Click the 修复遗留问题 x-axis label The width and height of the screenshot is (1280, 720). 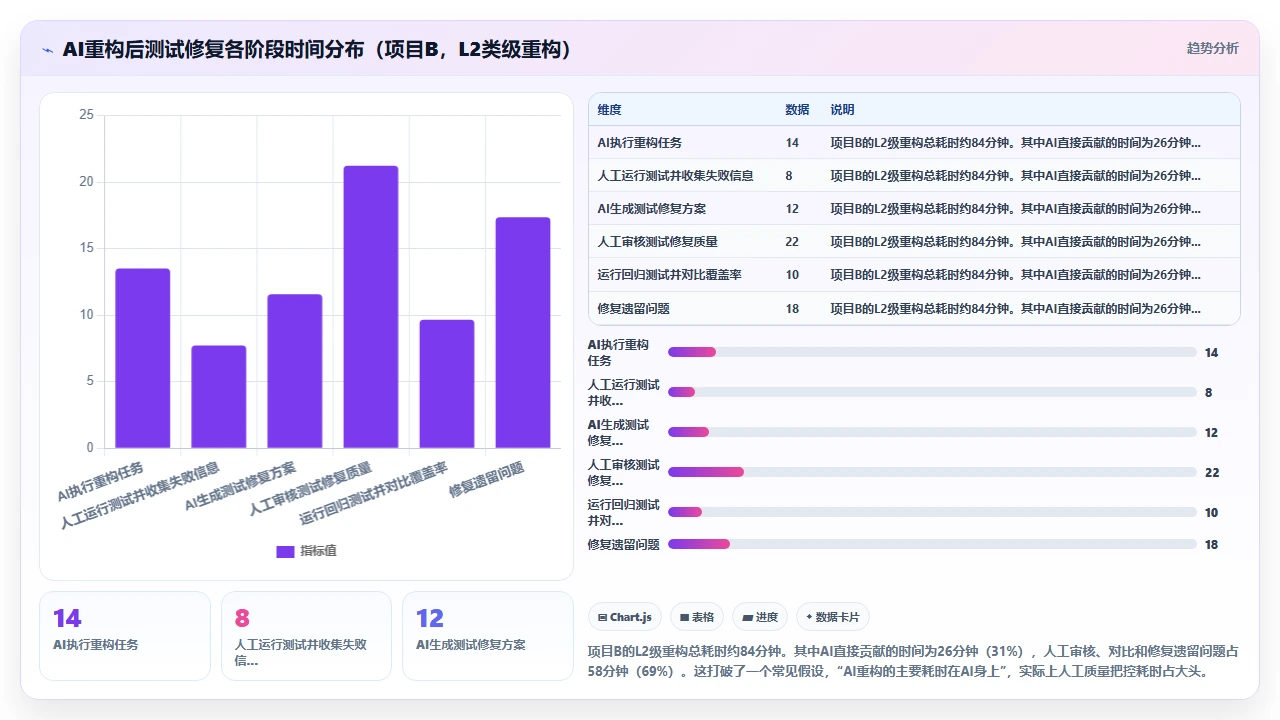click(x=487, y=479)
